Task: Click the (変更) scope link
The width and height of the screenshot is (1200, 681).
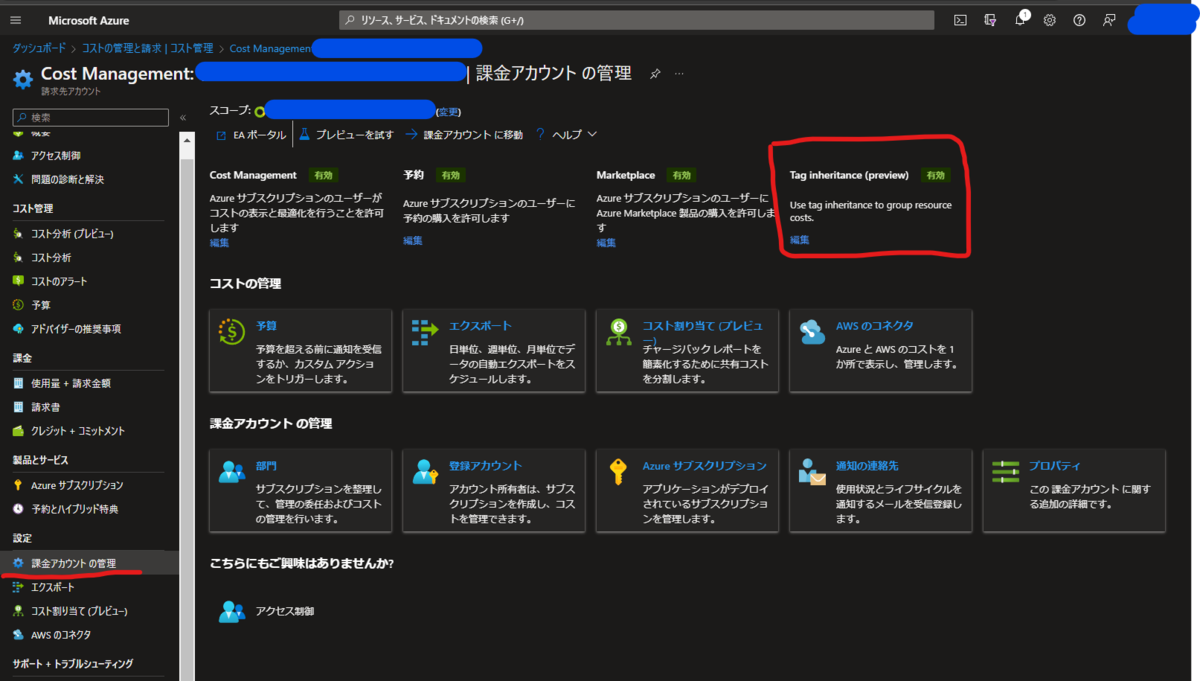Action: [x=448, y=111]
